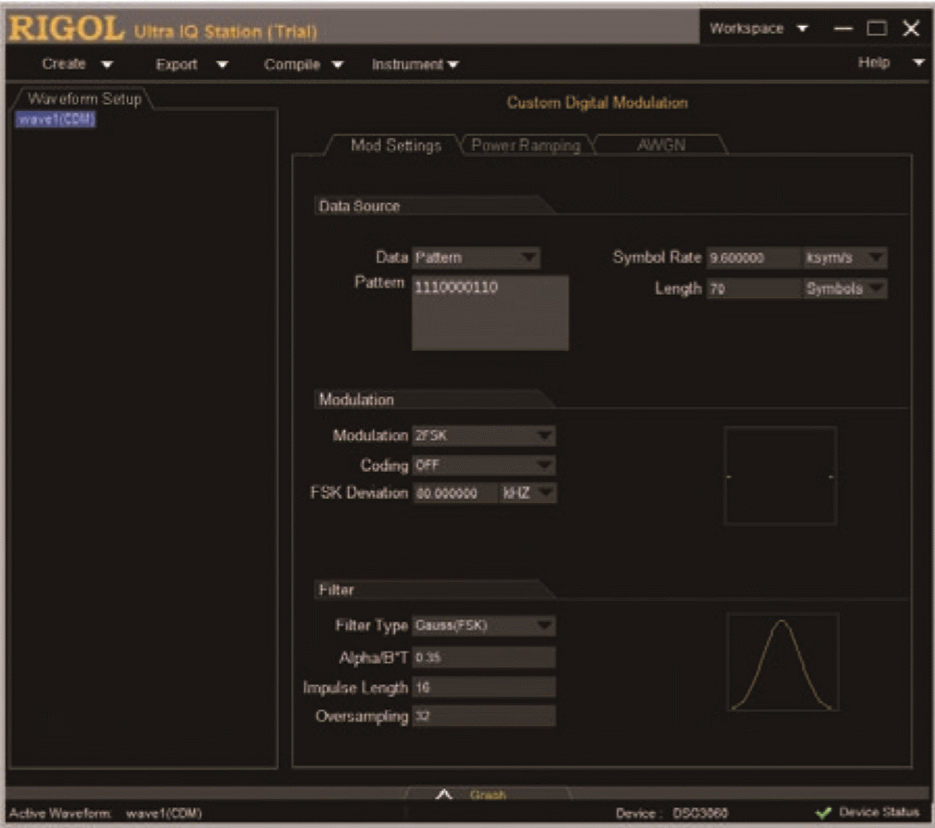
Task: Open the Help menu
Action: click(891, 63)
